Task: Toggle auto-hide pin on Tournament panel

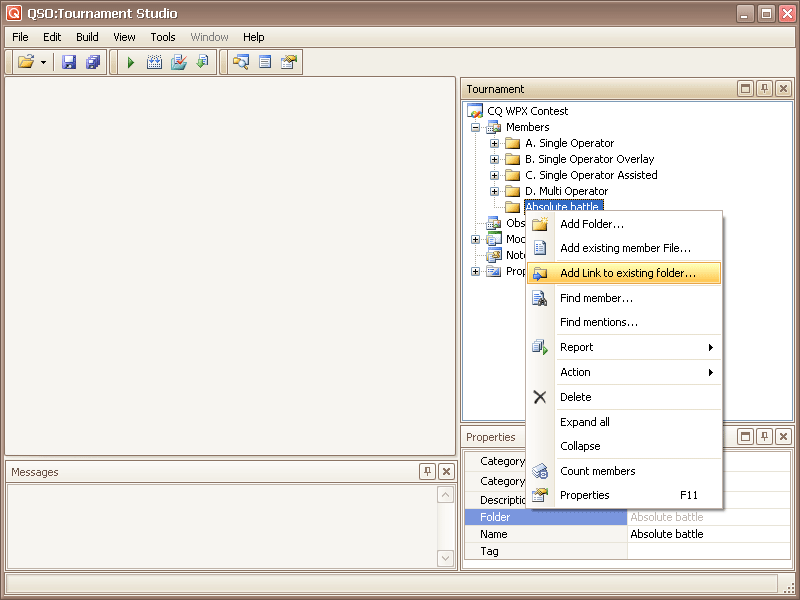Action: point(764,89)
